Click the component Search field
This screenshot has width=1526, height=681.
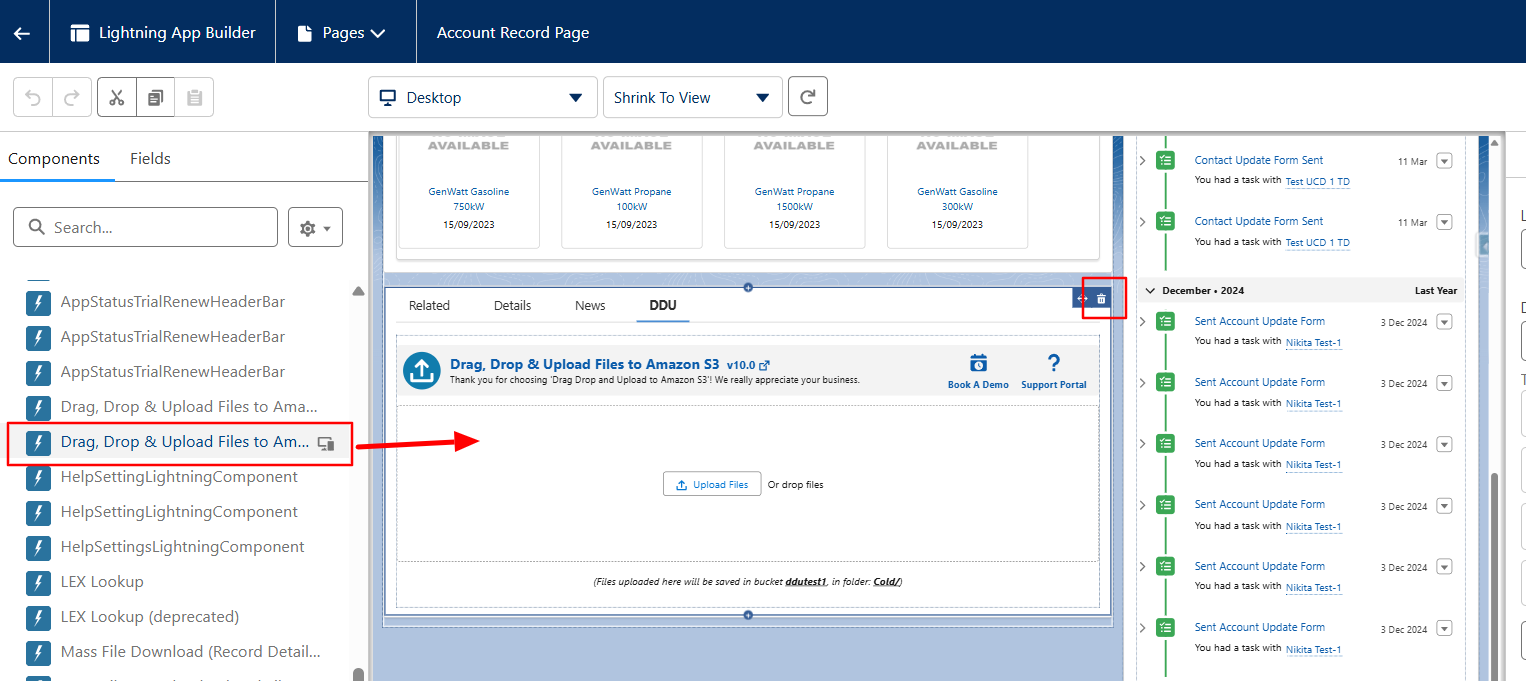145,227
